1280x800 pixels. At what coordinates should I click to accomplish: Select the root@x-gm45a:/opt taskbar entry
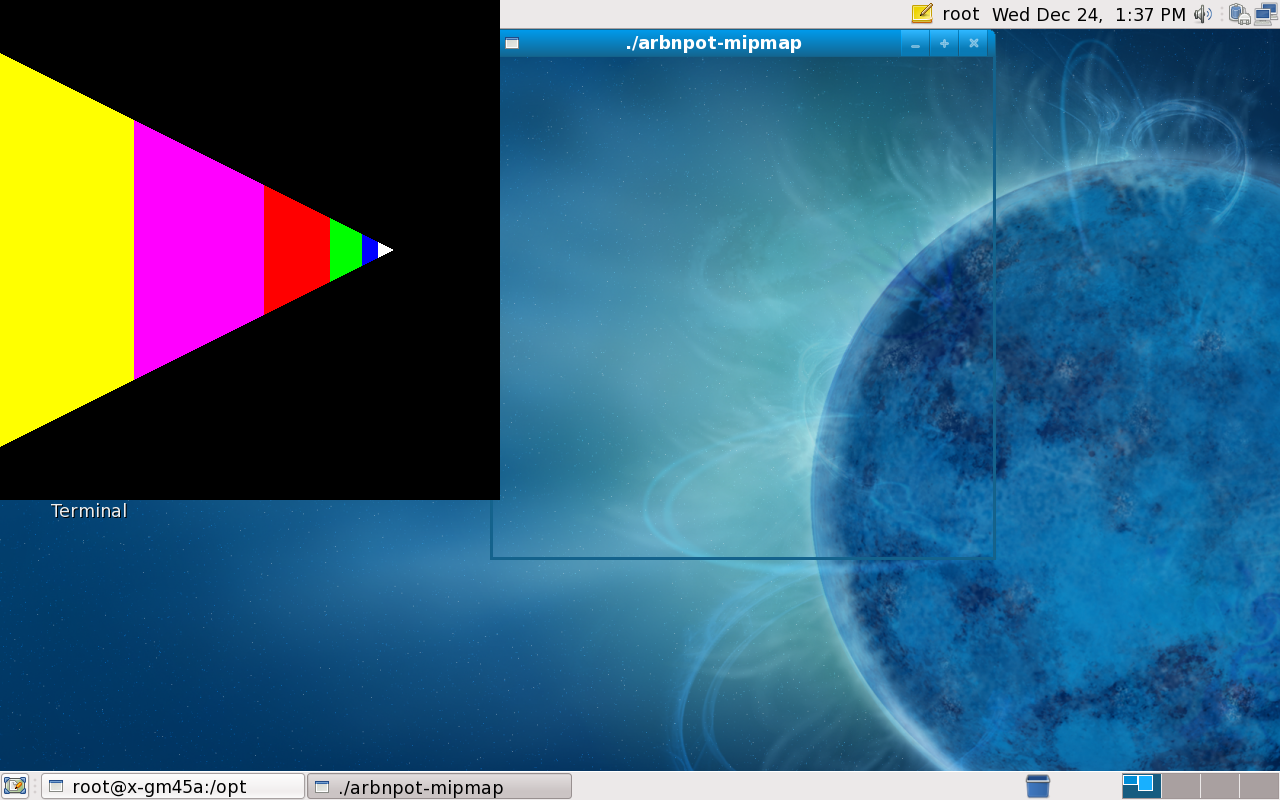[x=173, y=786]
